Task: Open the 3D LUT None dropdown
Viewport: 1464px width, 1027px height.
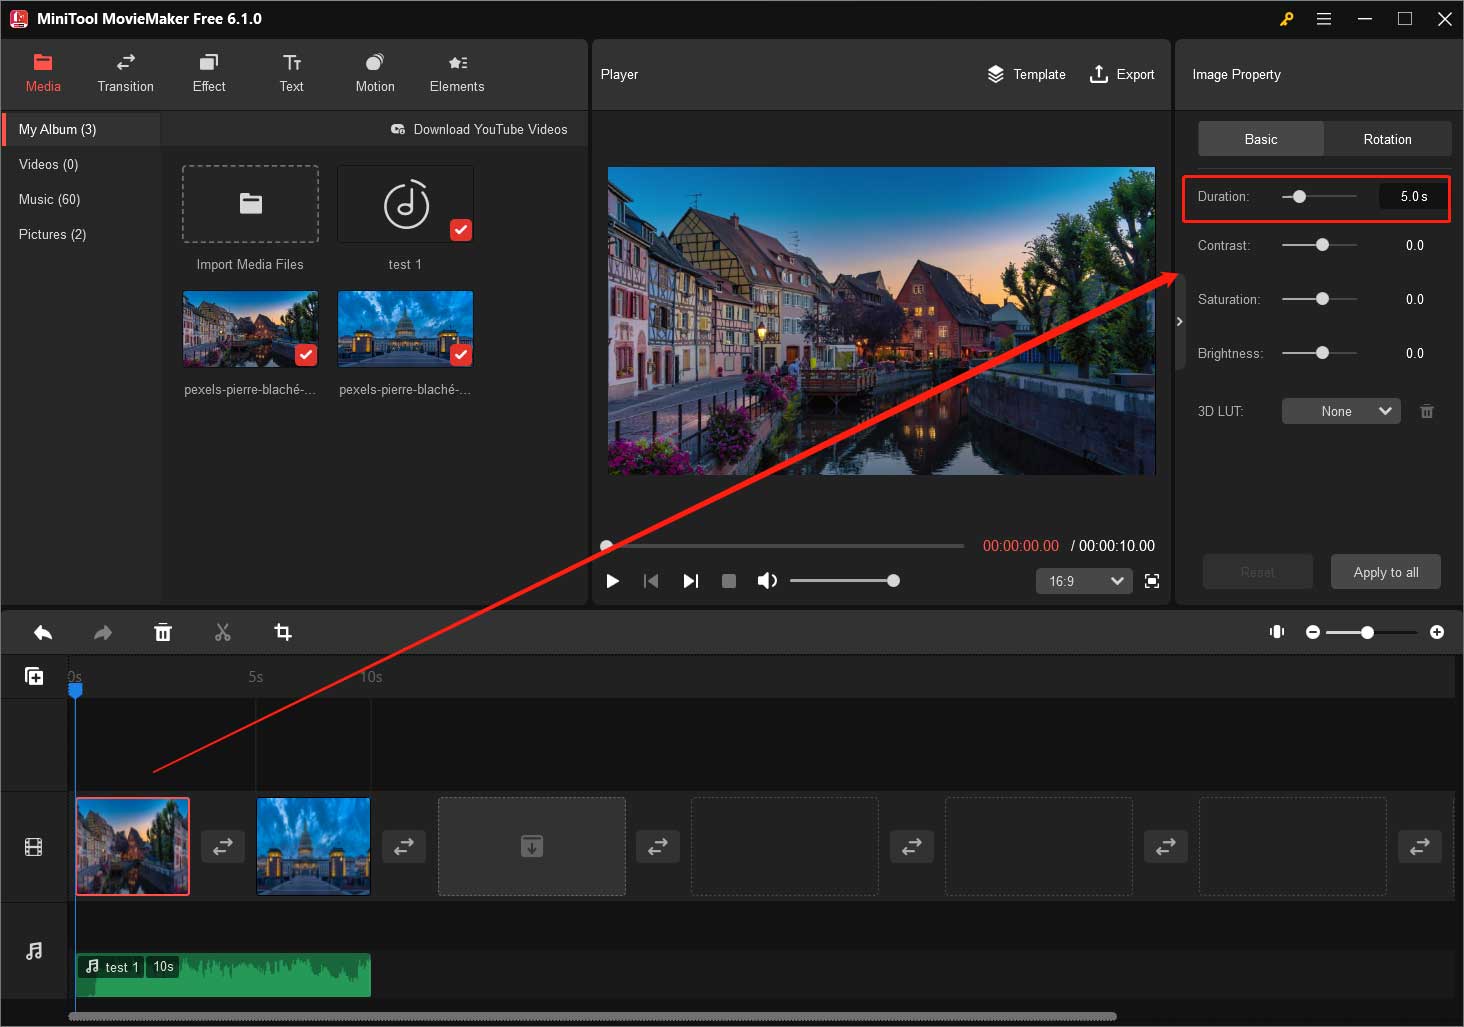Action: coord(1341,411)
